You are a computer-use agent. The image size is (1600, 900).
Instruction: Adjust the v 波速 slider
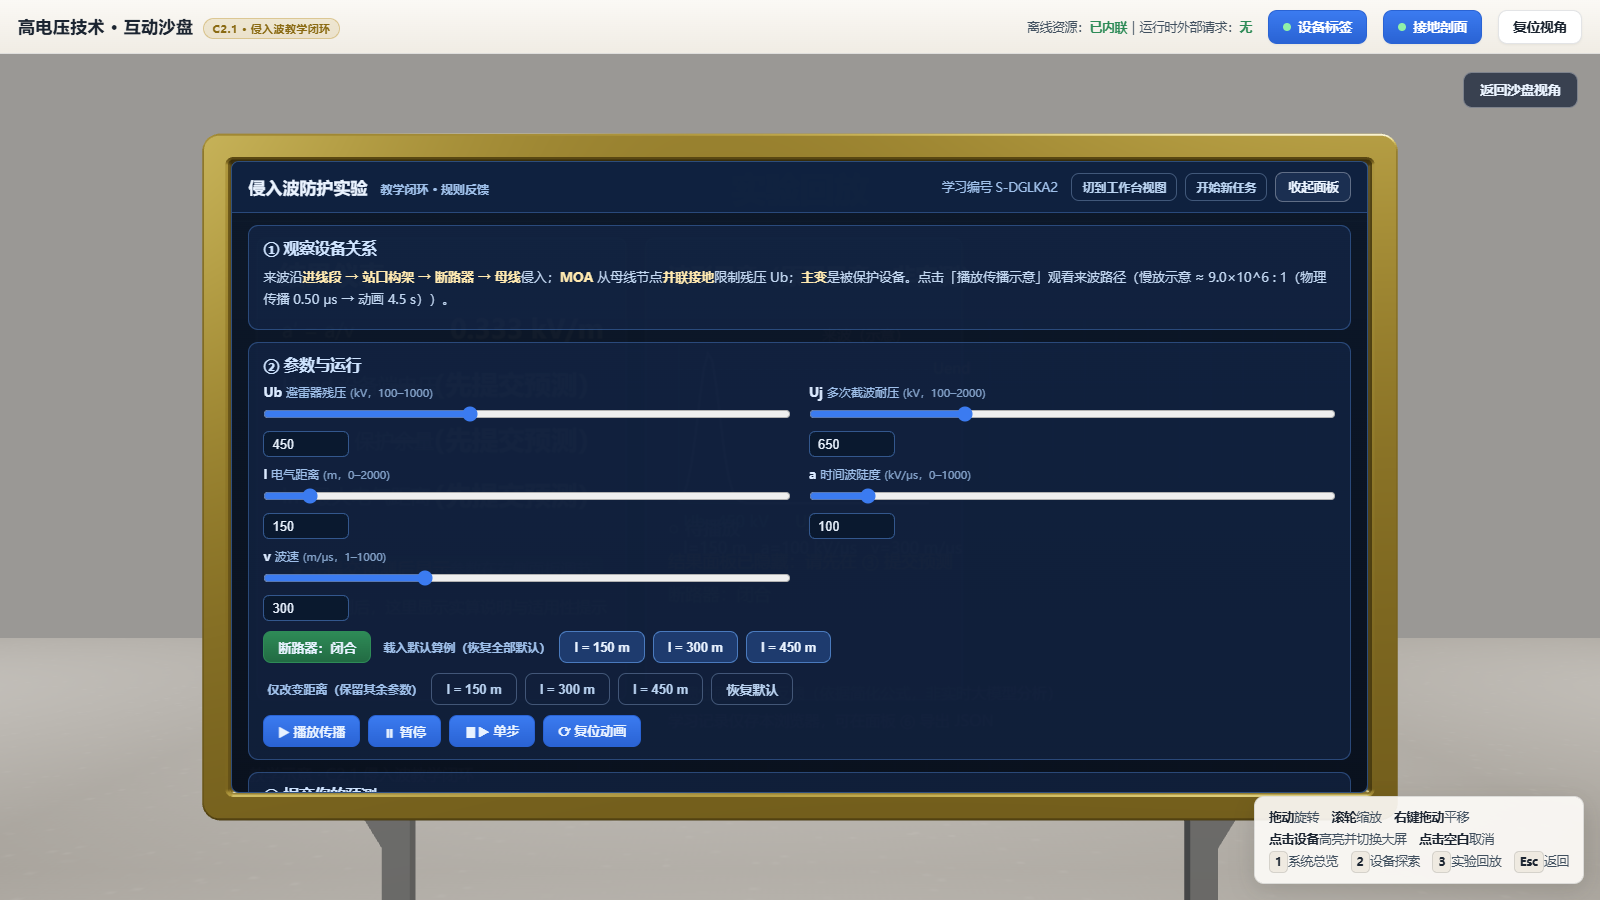pyautogui.click(x=526, y=578)
